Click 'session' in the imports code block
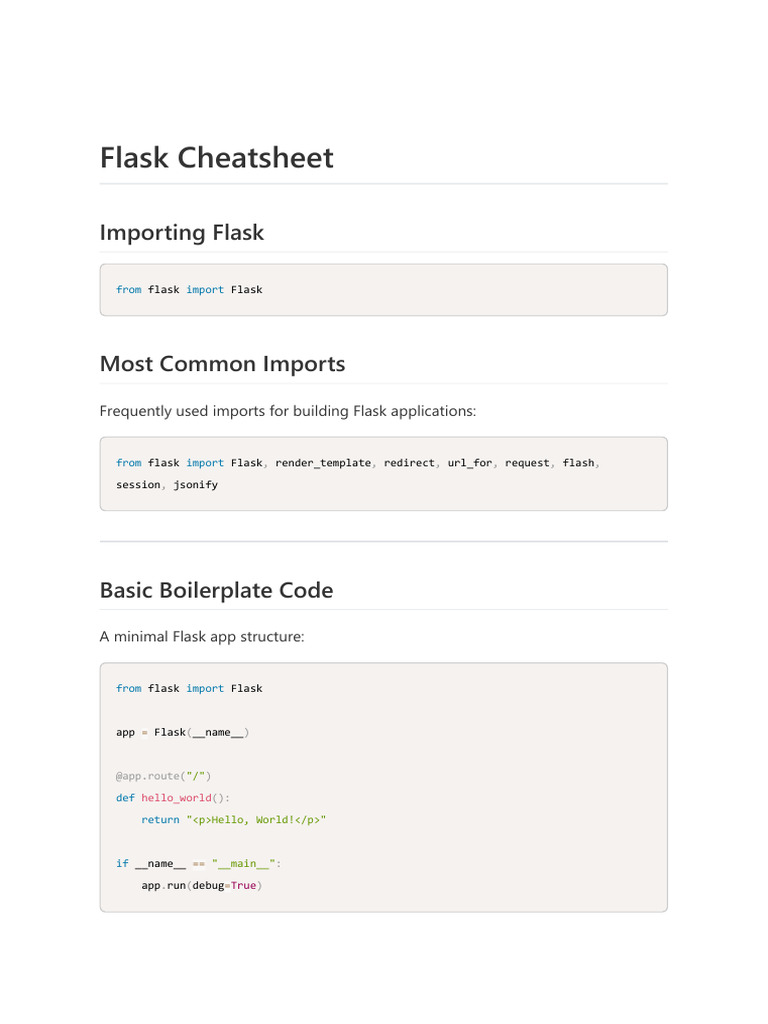 point(138,485)
